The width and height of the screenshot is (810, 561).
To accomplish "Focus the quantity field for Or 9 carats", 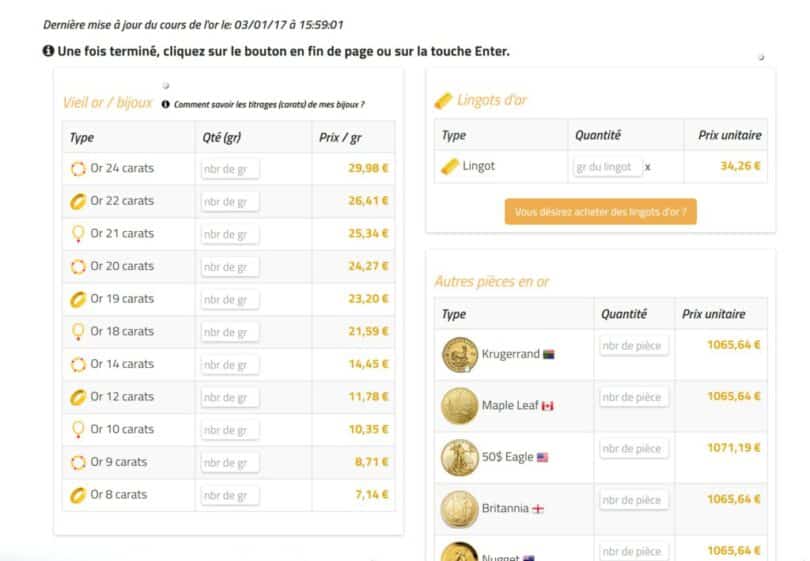I will 230,462.
